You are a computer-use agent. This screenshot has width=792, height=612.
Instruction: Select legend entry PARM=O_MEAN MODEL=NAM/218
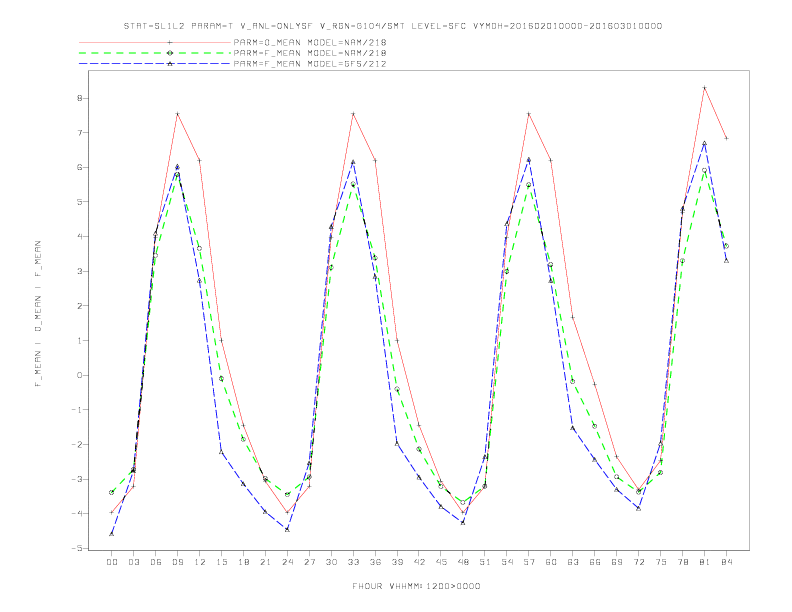pos(310,42)
